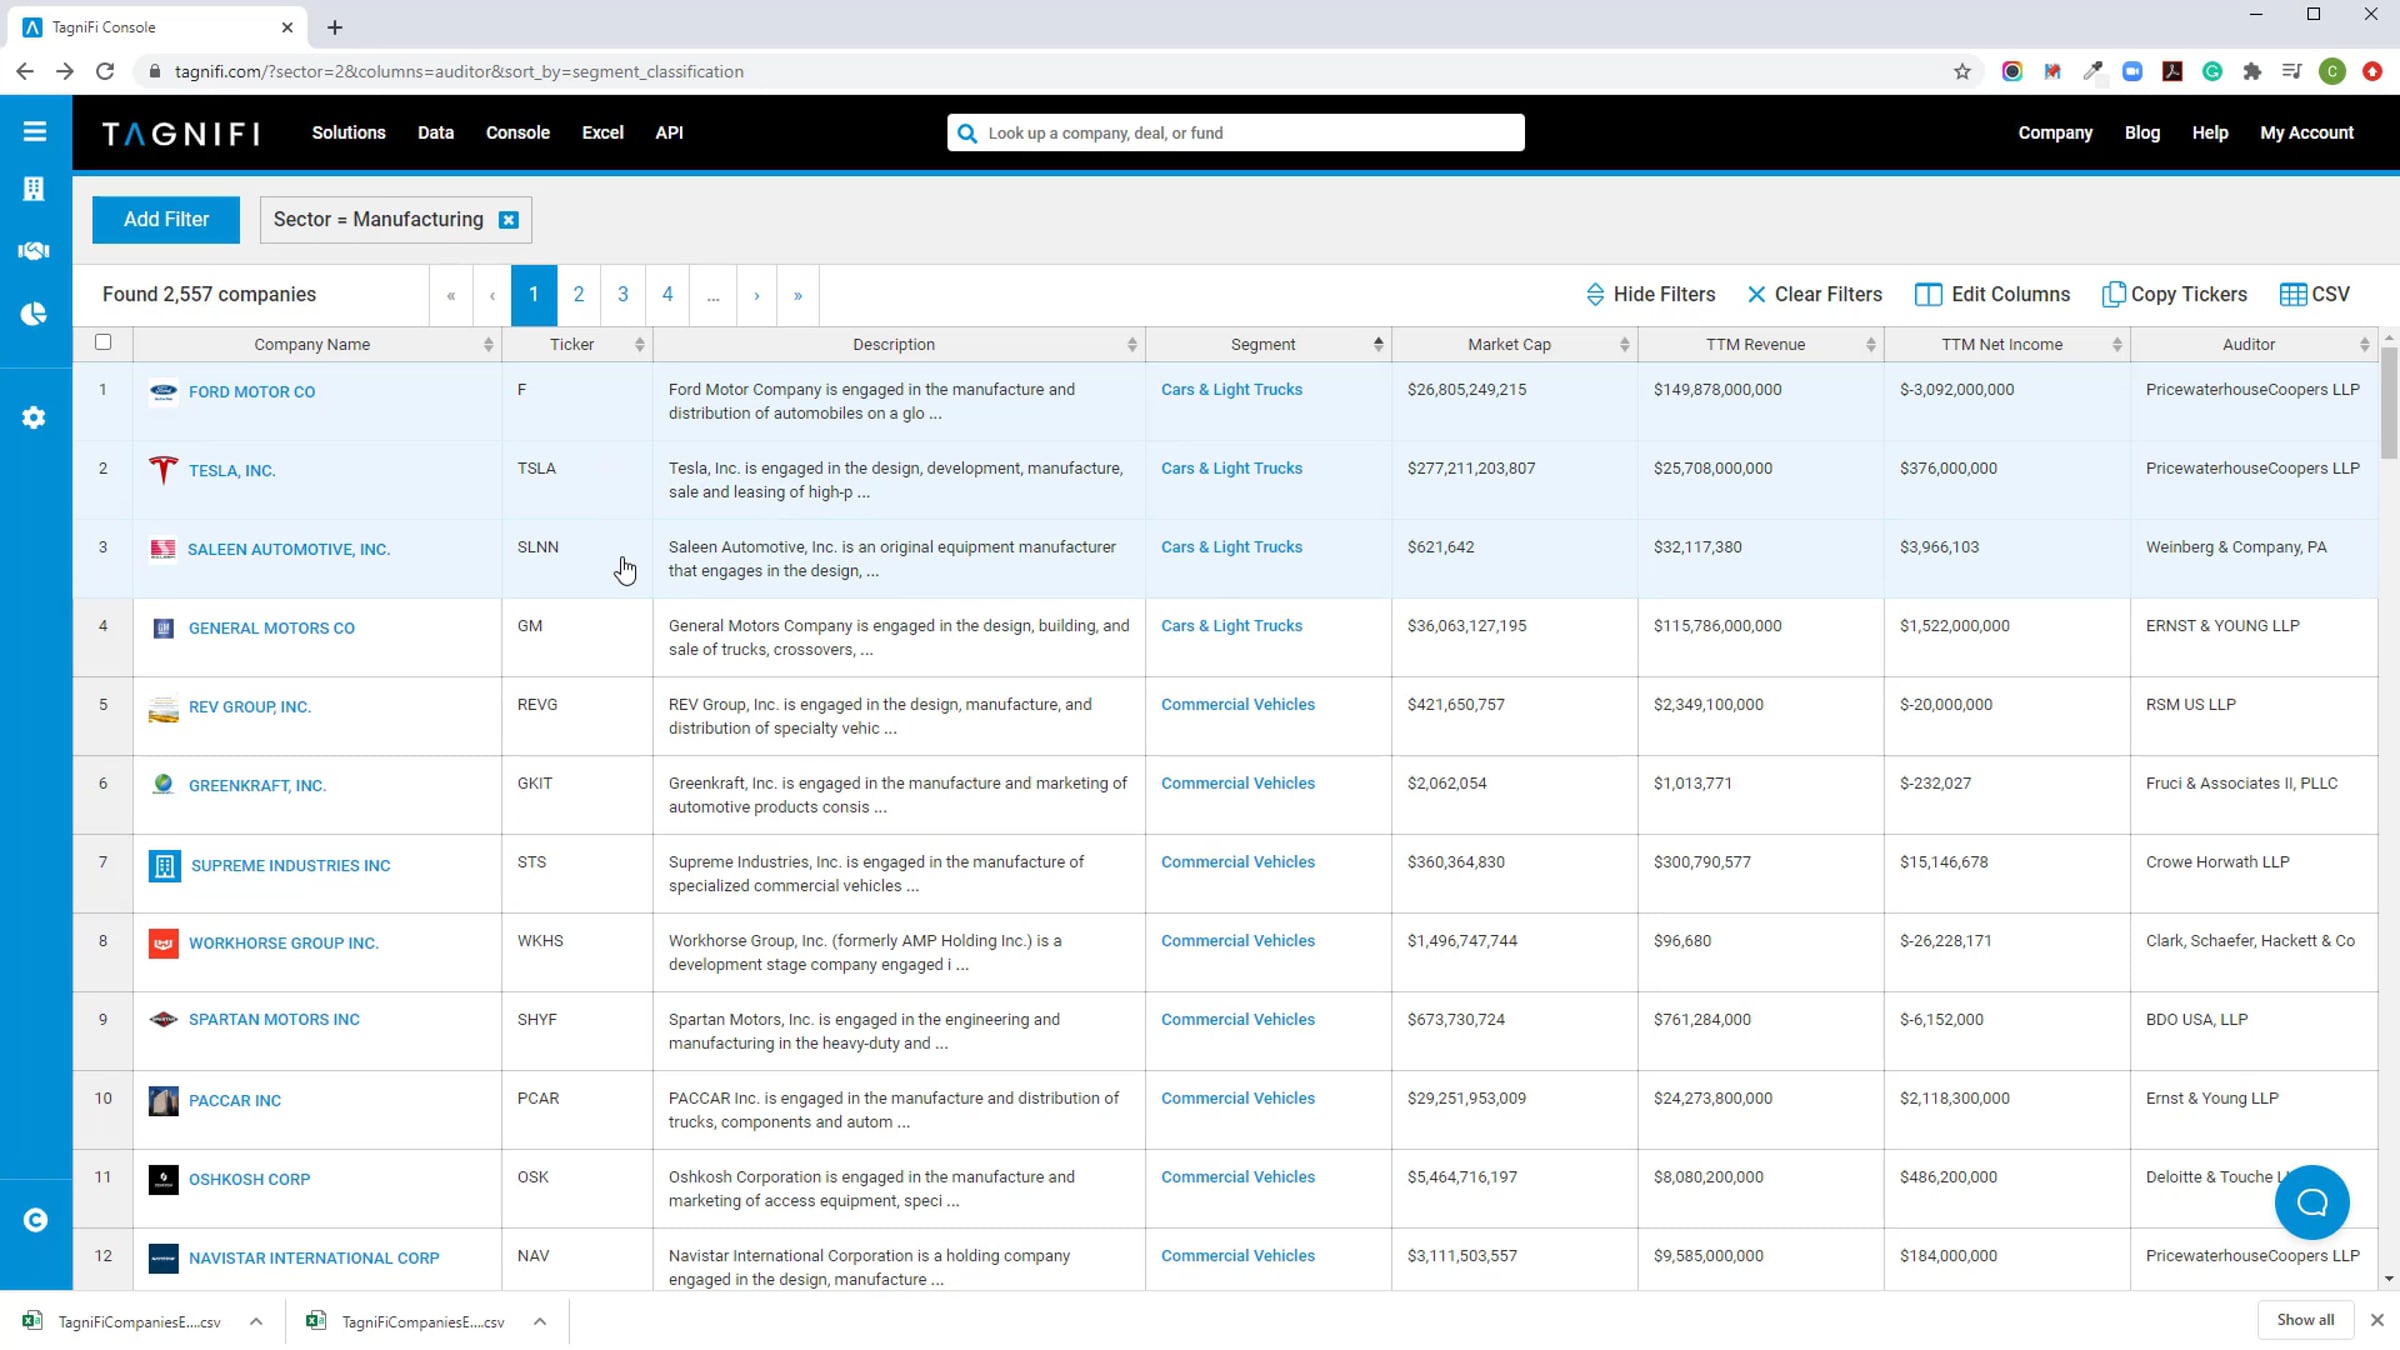
Task: Open the settings gear in sidebar
Action: click(34, 417)
